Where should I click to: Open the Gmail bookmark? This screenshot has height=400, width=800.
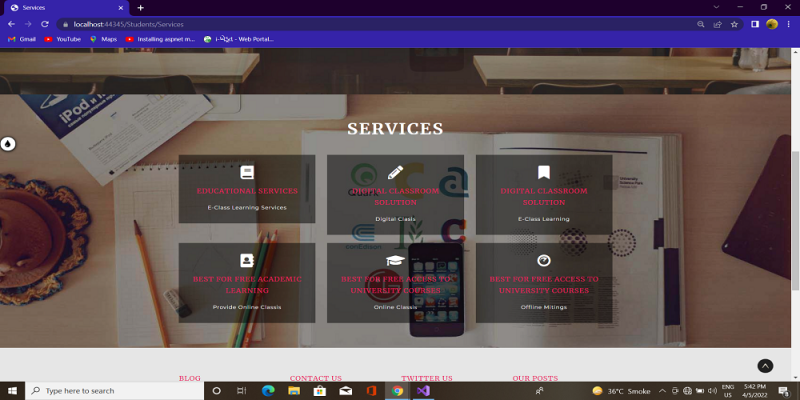click(21, 39)
